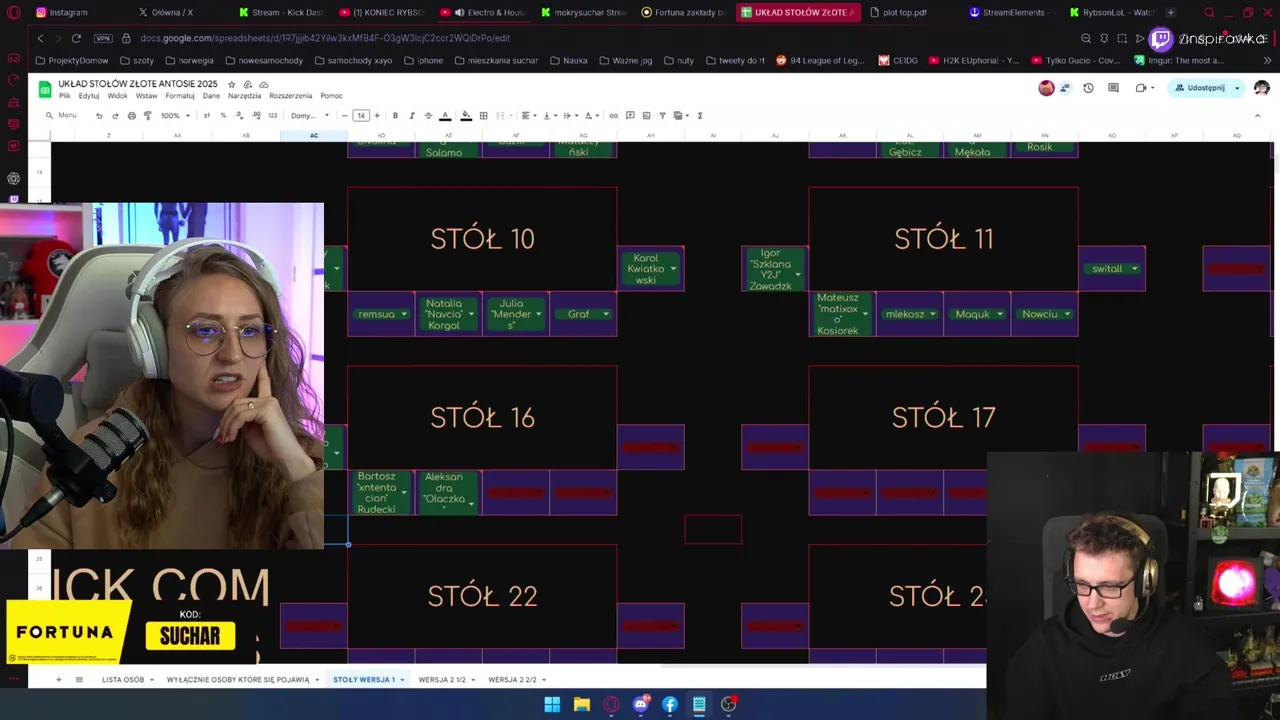Open the cell borders menu
1280x720 pixels.
483,116
